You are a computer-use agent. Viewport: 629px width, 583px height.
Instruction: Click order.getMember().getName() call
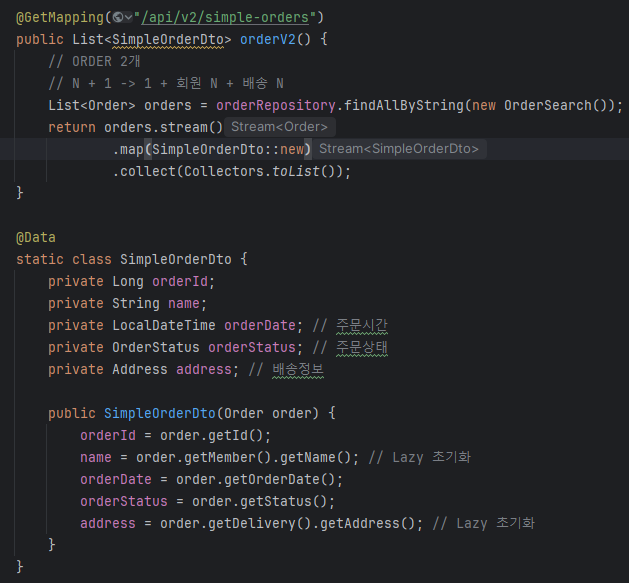tap(243, 457)
